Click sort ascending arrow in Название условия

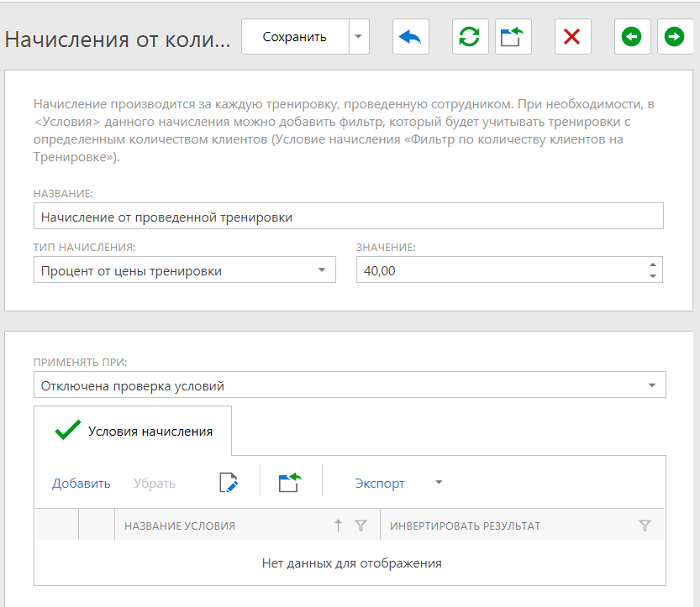(338, 525)
